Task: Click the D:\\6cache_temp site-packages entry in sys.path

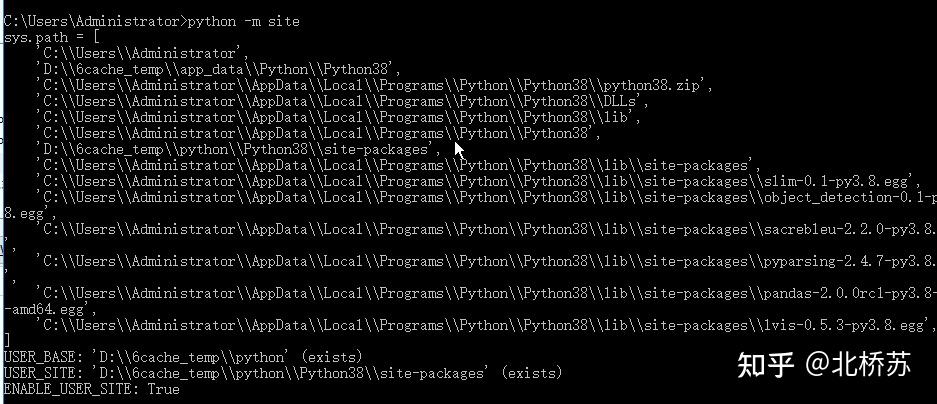Action: click(238, 149)
